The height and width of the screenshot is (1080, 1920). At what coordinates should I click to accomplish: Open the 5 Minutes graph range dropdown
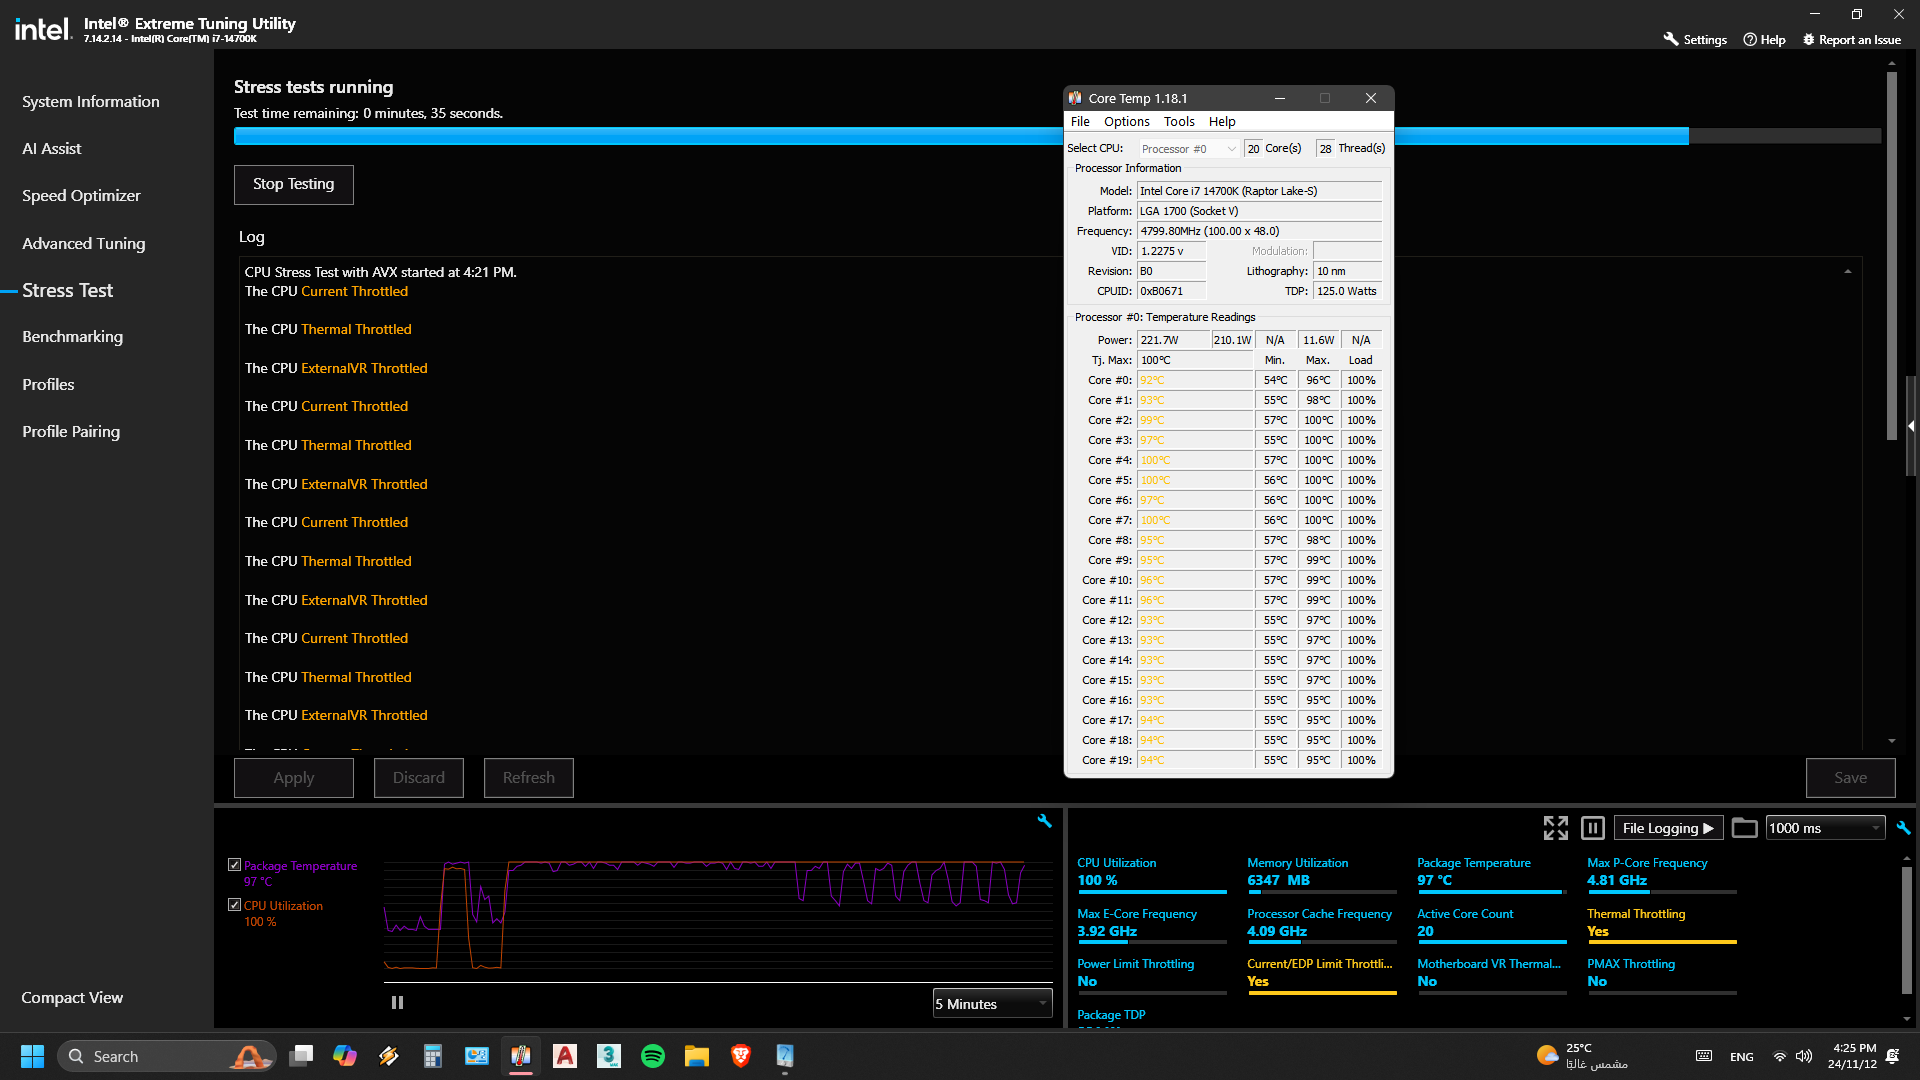[992, 1004]
